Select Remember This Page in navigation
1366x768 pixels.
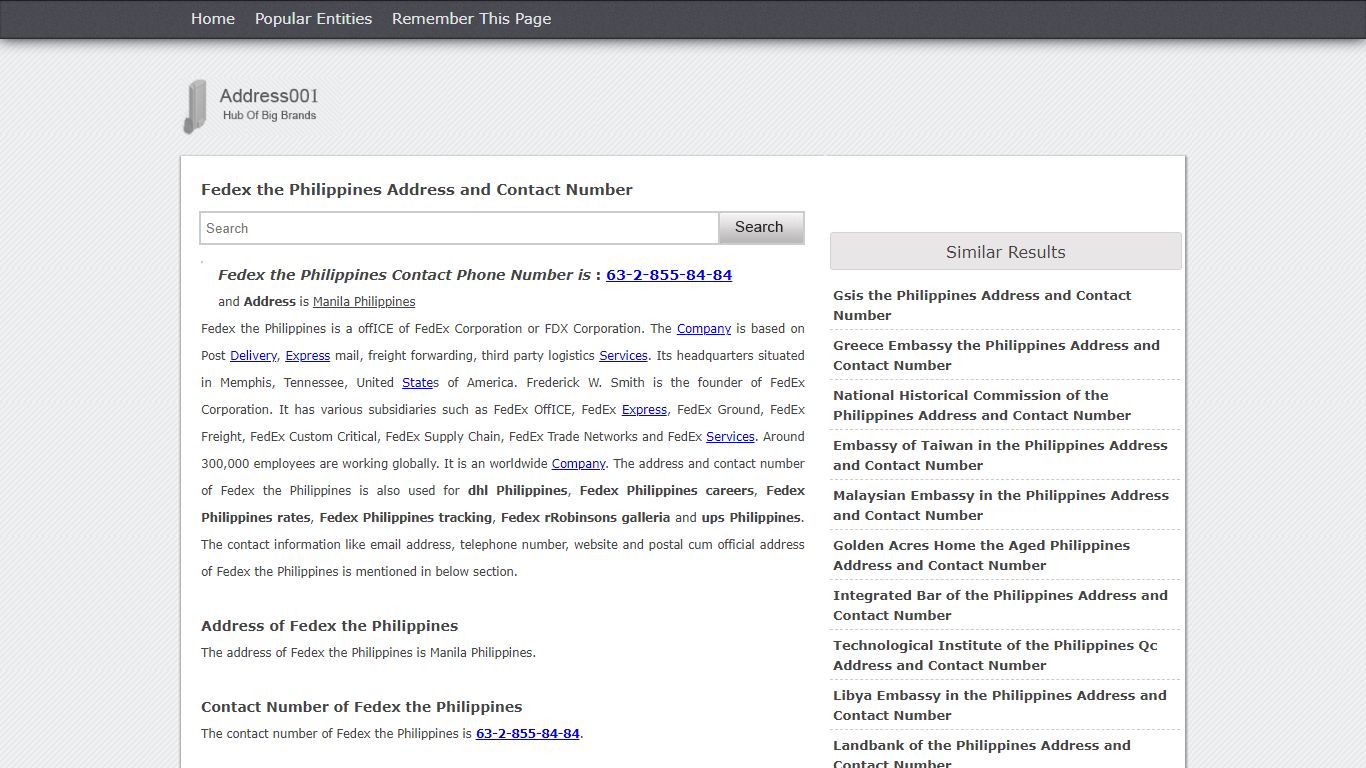tap(471, 19)
